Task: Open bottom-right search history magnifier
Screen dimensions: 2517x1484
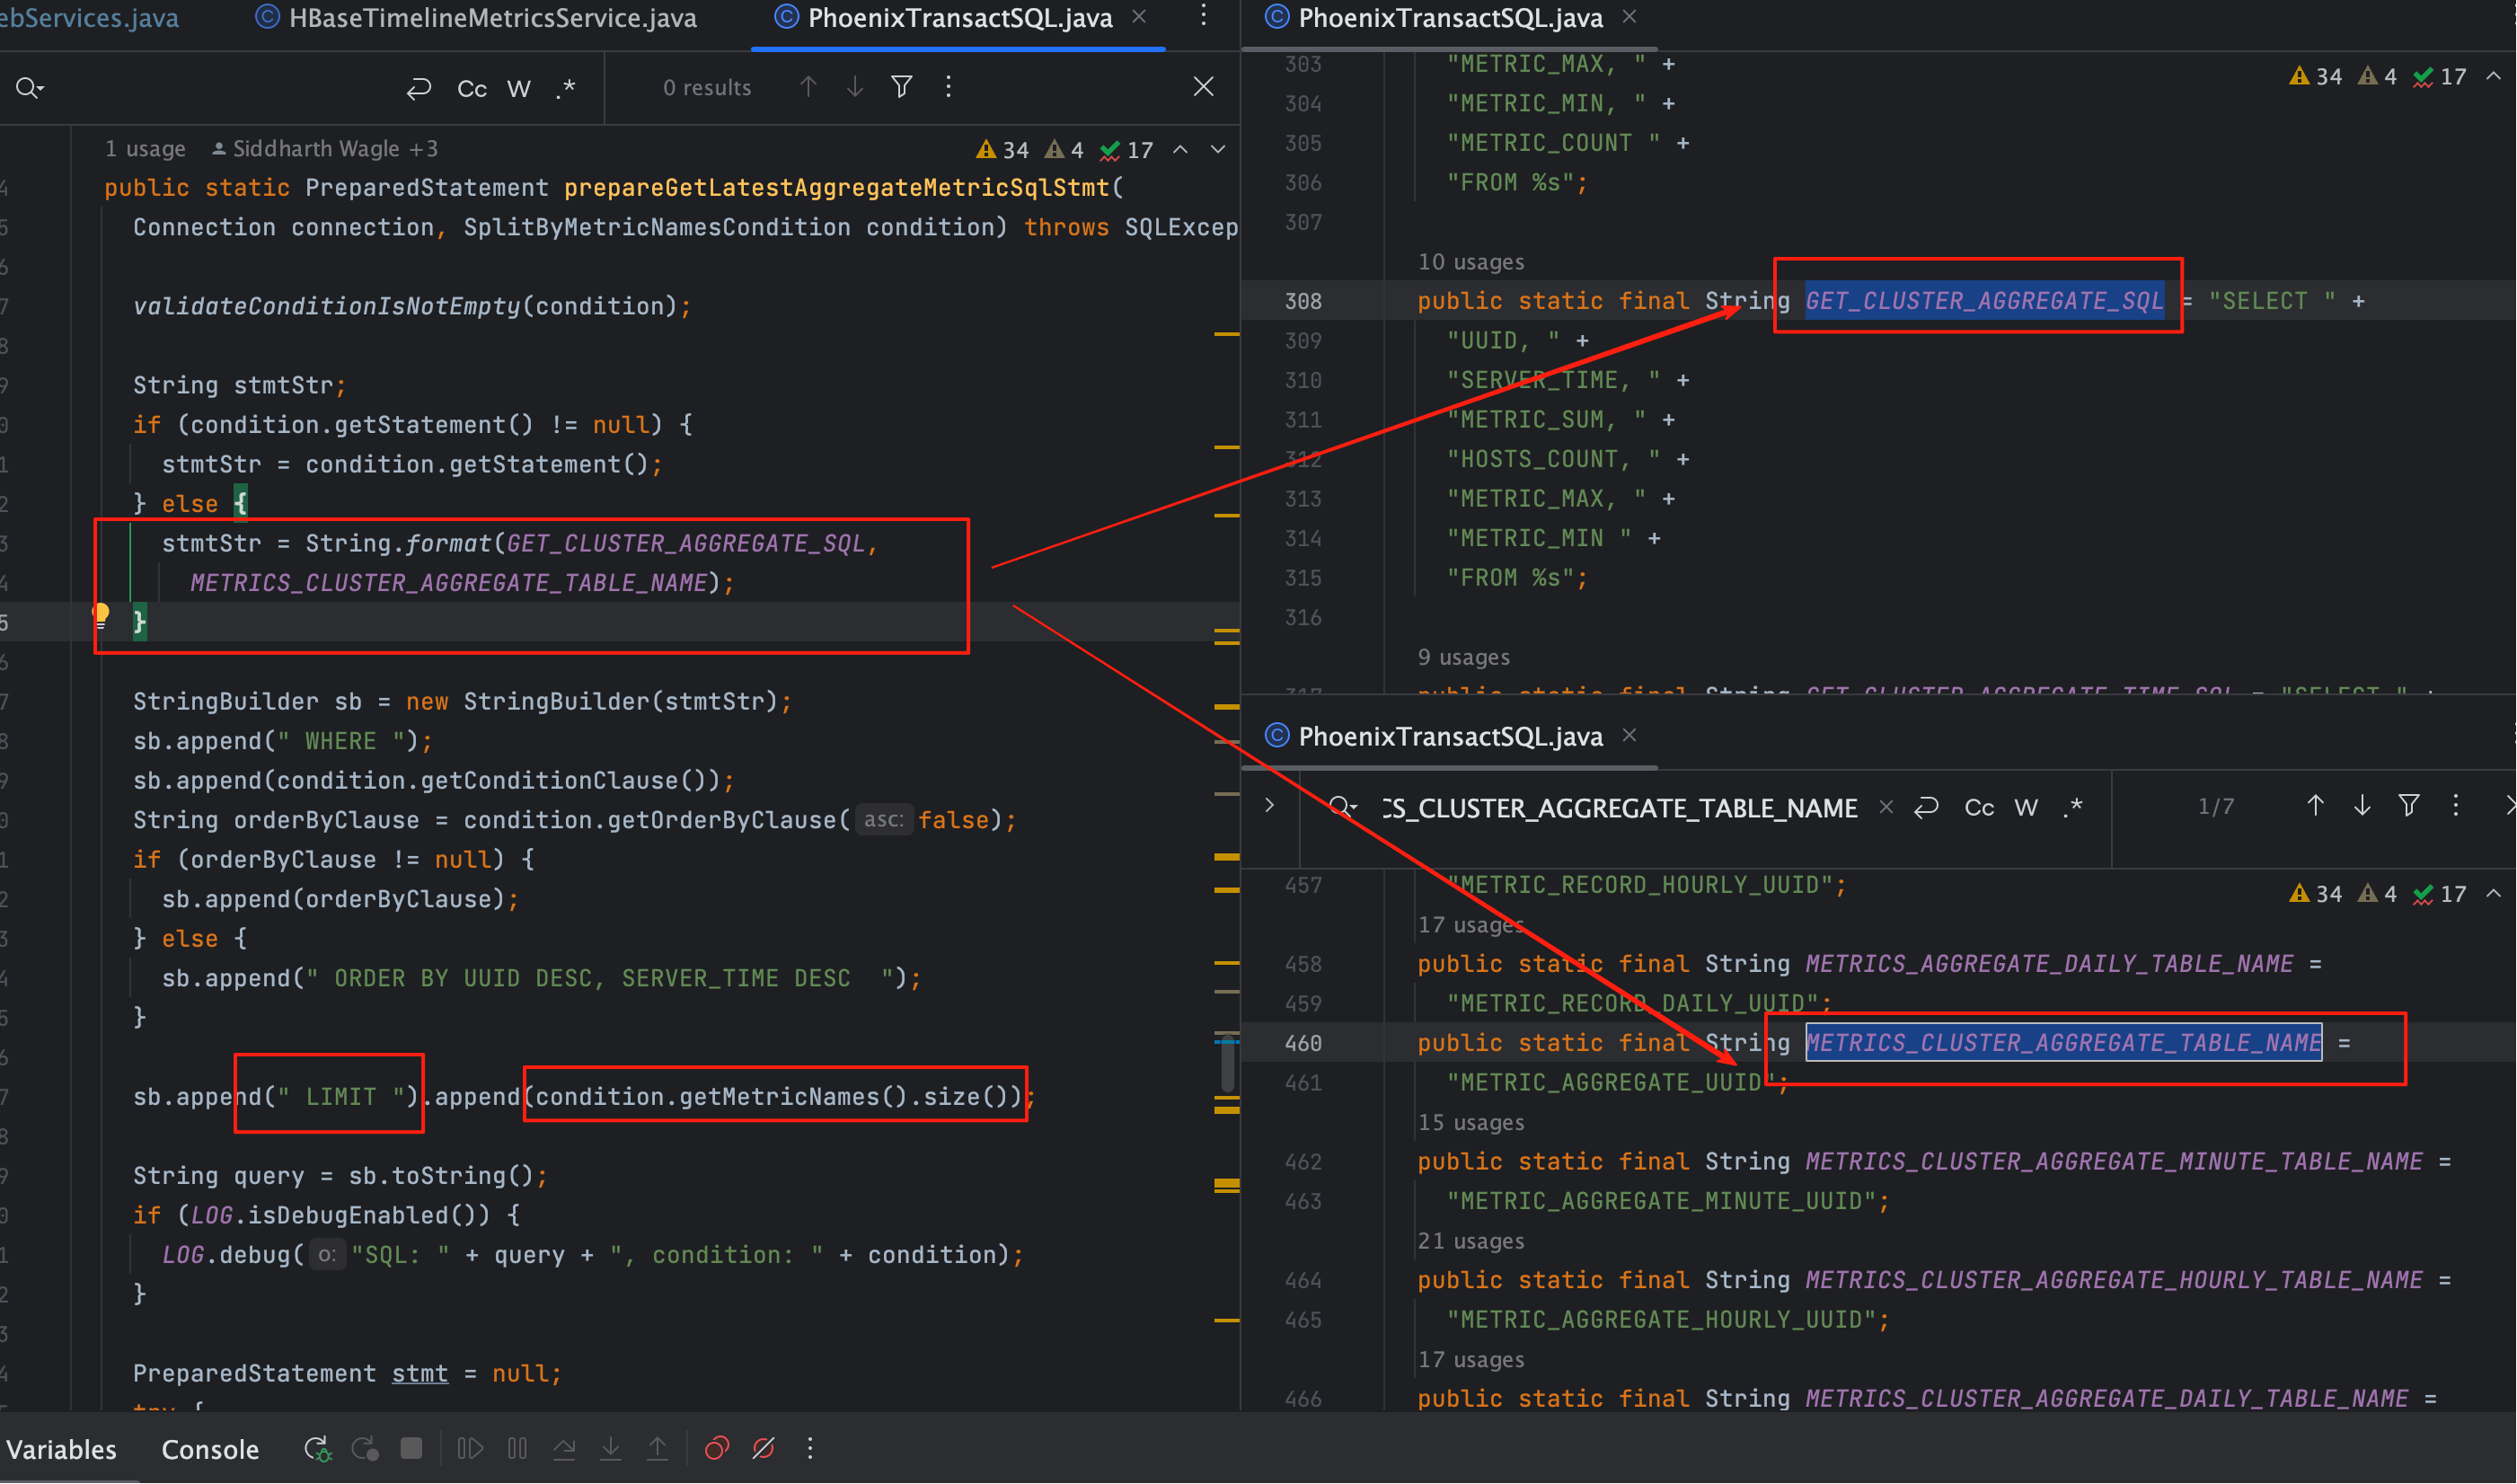Action: pos(1342,807)
